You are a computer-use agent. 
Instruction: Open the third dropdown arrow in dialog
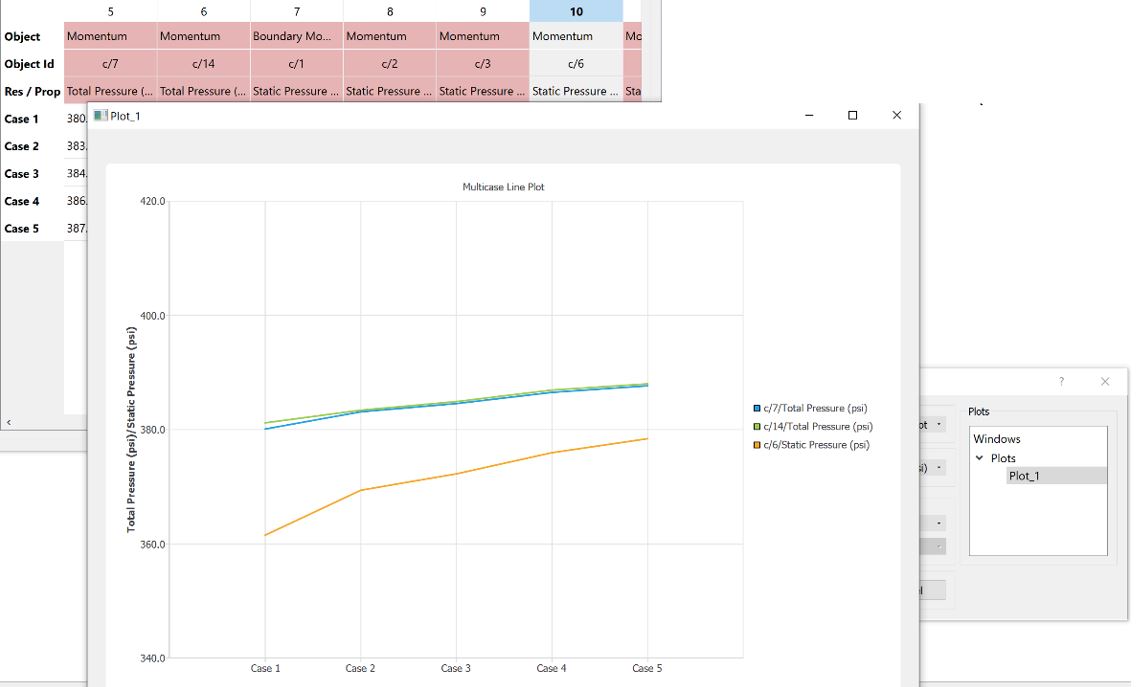938,523
